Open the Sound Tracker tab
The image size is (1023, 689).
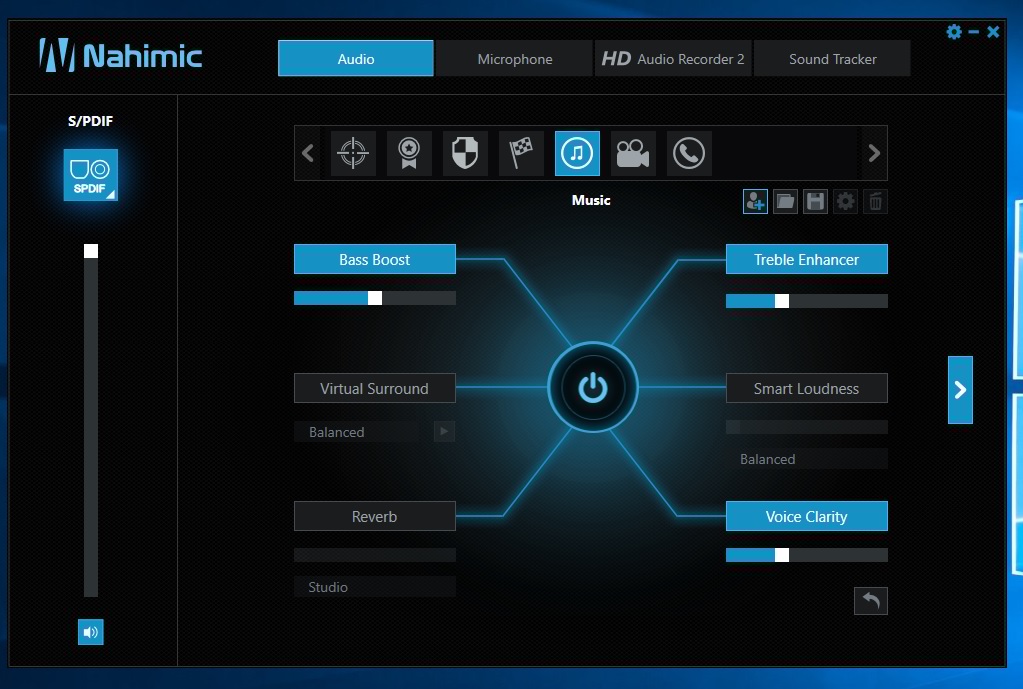click(x=832, y=59)
